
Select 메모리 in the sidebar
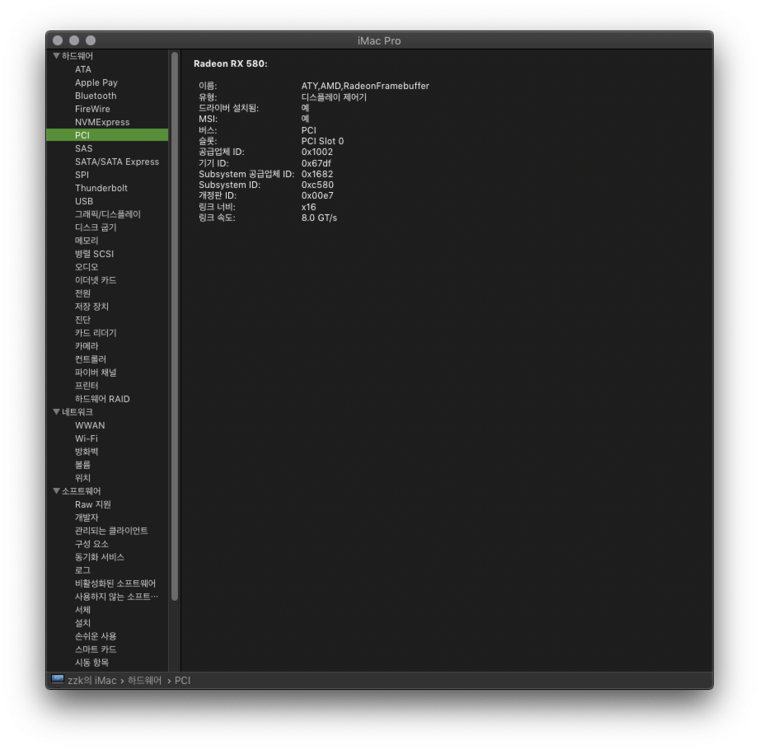click(x=86, y=241)
